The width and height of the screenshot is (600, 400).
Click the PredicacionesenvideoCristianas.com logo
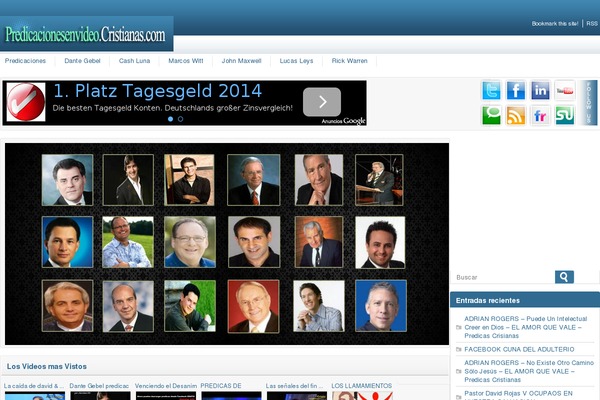click(x=85, y=35)
